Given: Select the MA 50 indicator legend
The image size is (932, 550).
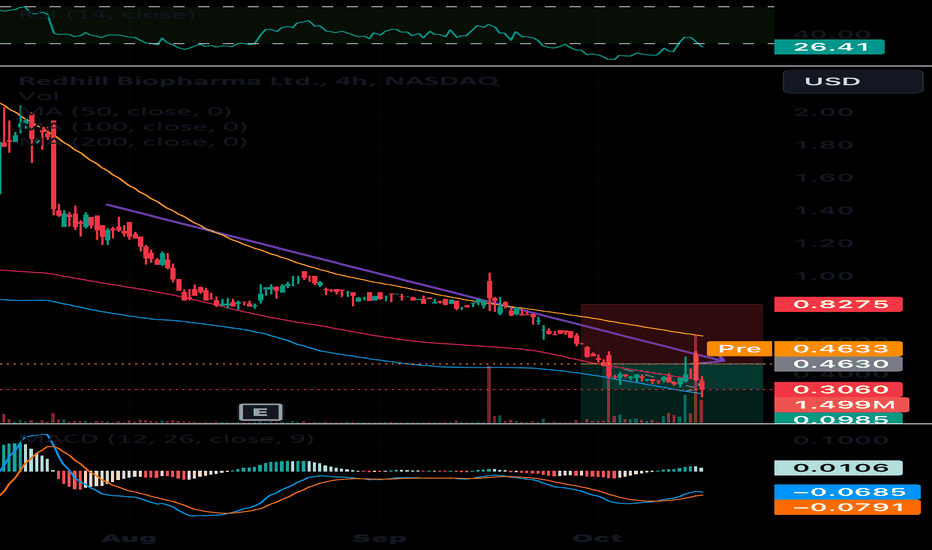Looking at the screenshot, I should [x=125, y=111].
